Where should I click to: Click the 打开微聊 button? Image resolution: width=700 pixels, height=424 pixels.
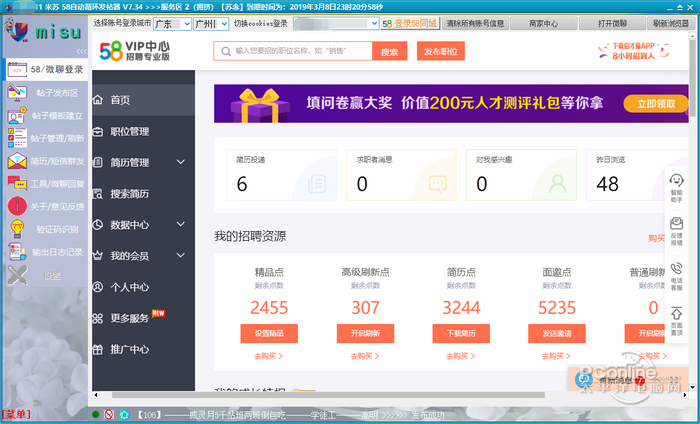[612, 24]
